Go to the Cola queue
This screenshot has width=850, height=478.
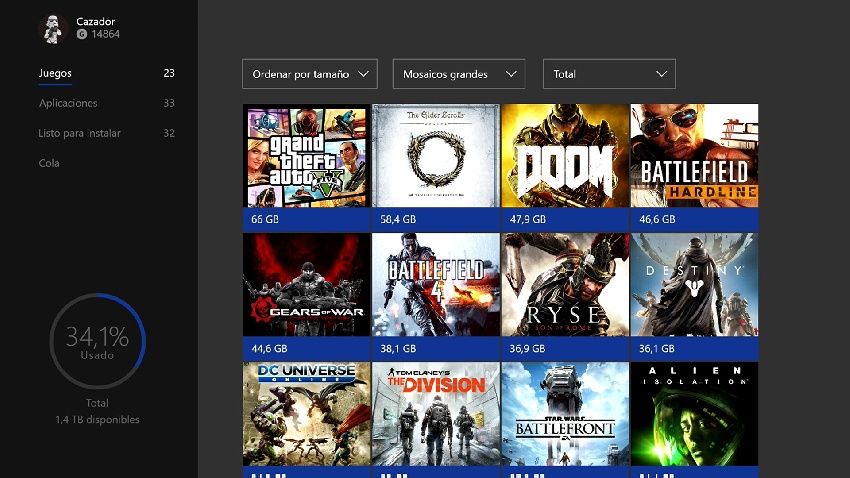(49, 163)
